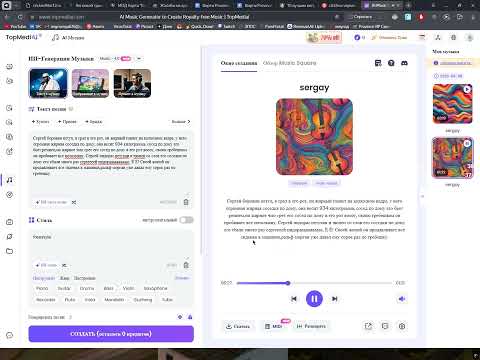Click AI lyrics generator button
Image resolution: width=480 pixels, height=360 pixels.
52,202
